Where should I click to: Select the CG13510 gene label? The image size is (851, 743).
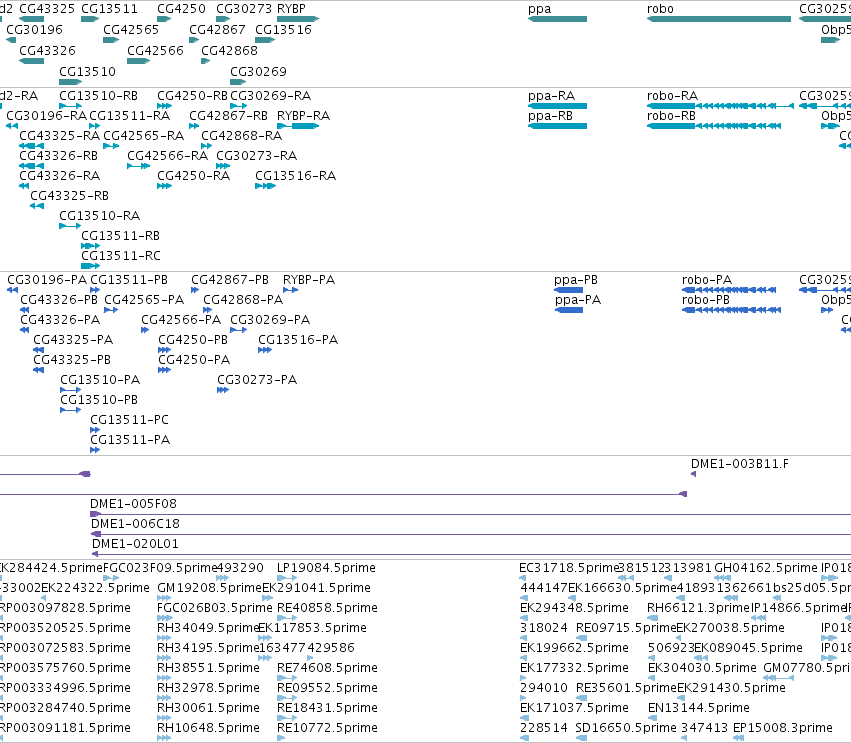pos(87,72)
